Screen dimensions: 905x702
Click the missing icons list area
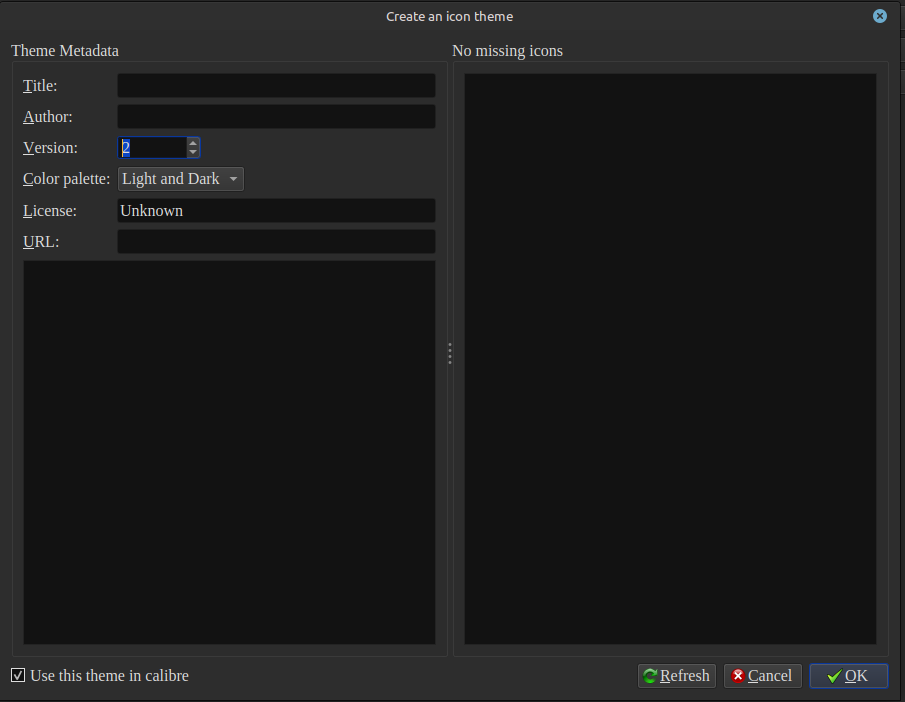point(670,359)
